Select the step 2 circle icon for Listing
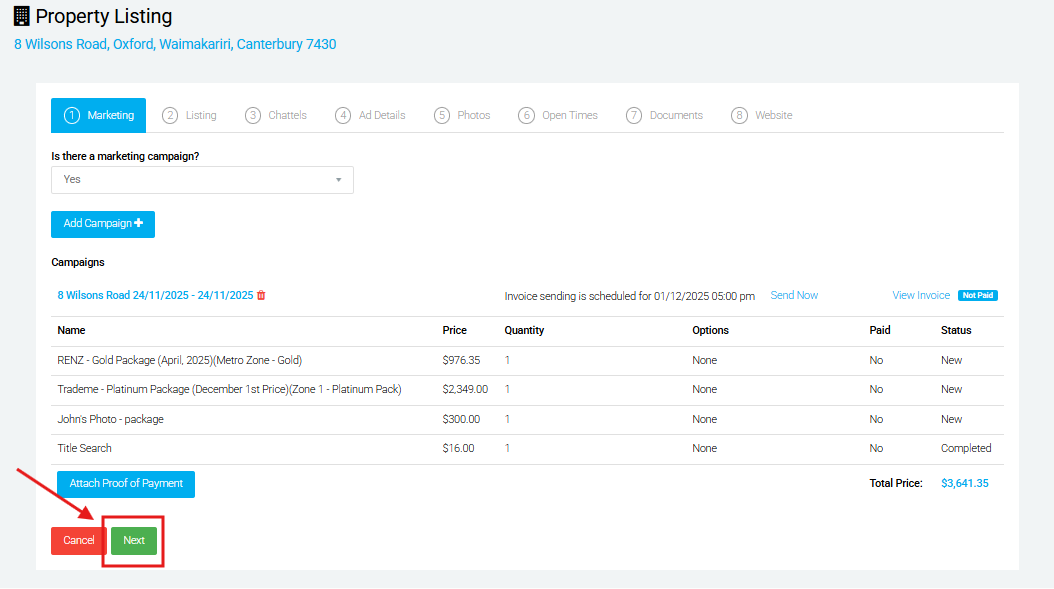The width and height of the screenshot is (1054, 589). (170, 116)
